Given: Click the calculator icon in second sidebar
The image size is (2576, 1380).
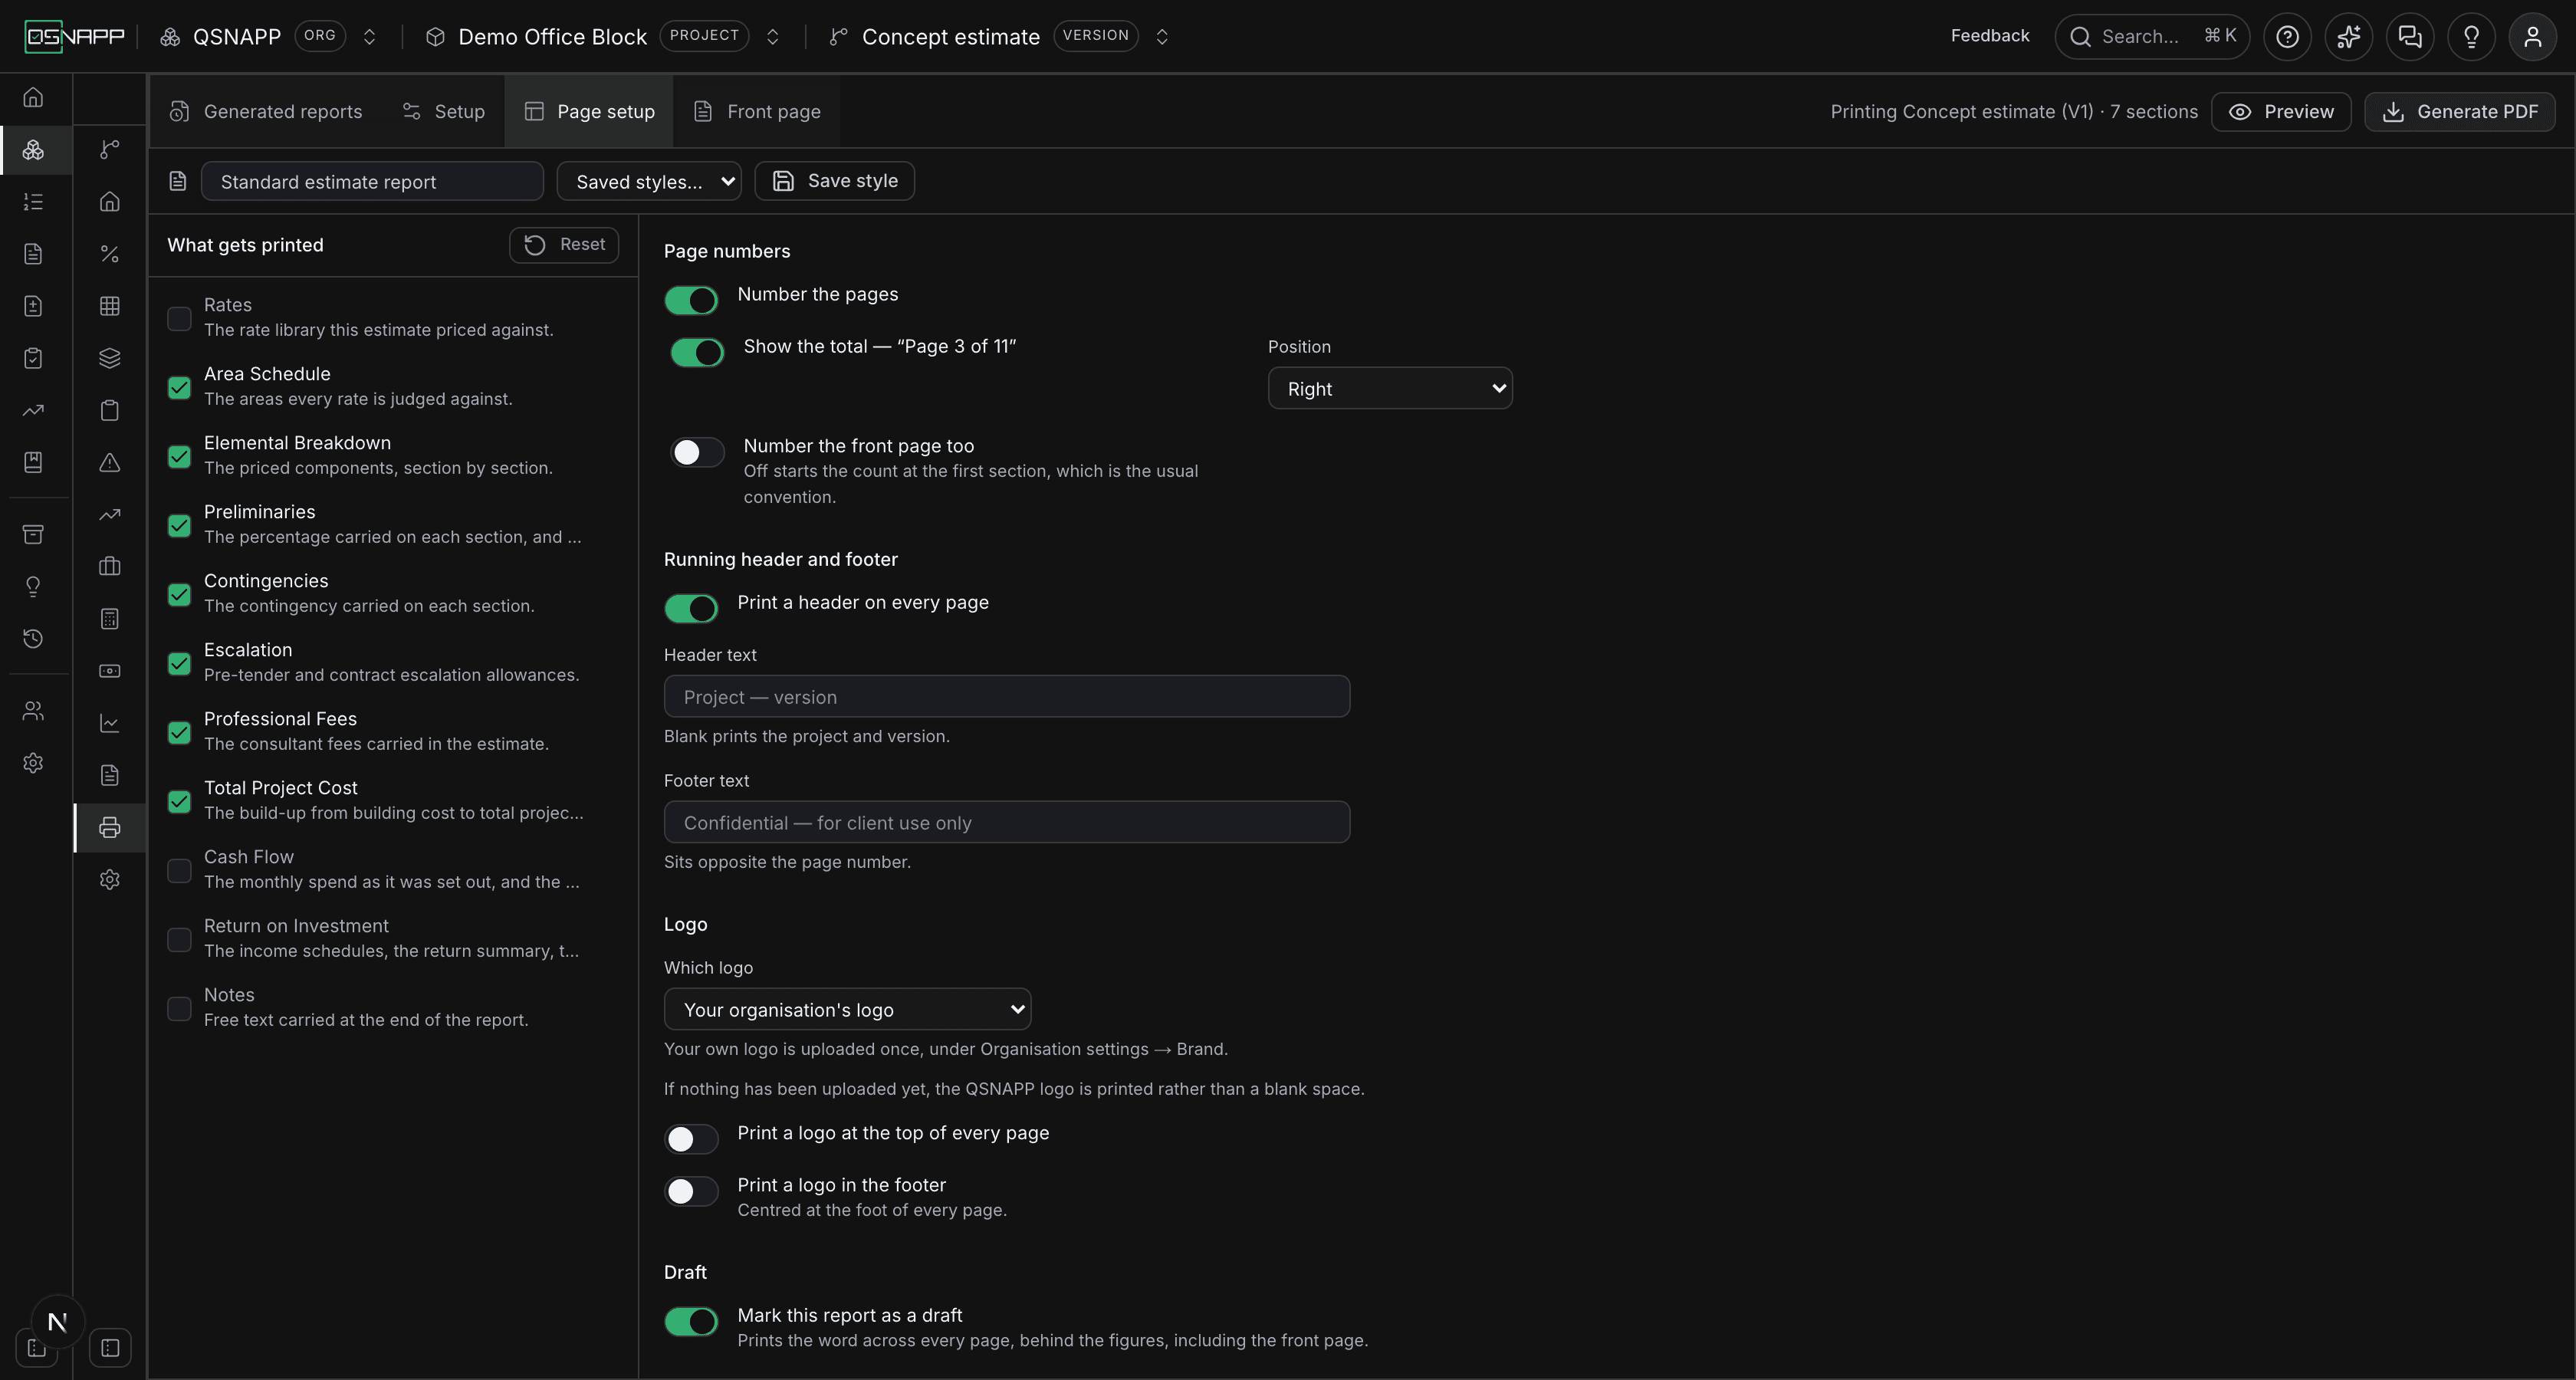Looking at the screenshot, I should coord(110,619).
